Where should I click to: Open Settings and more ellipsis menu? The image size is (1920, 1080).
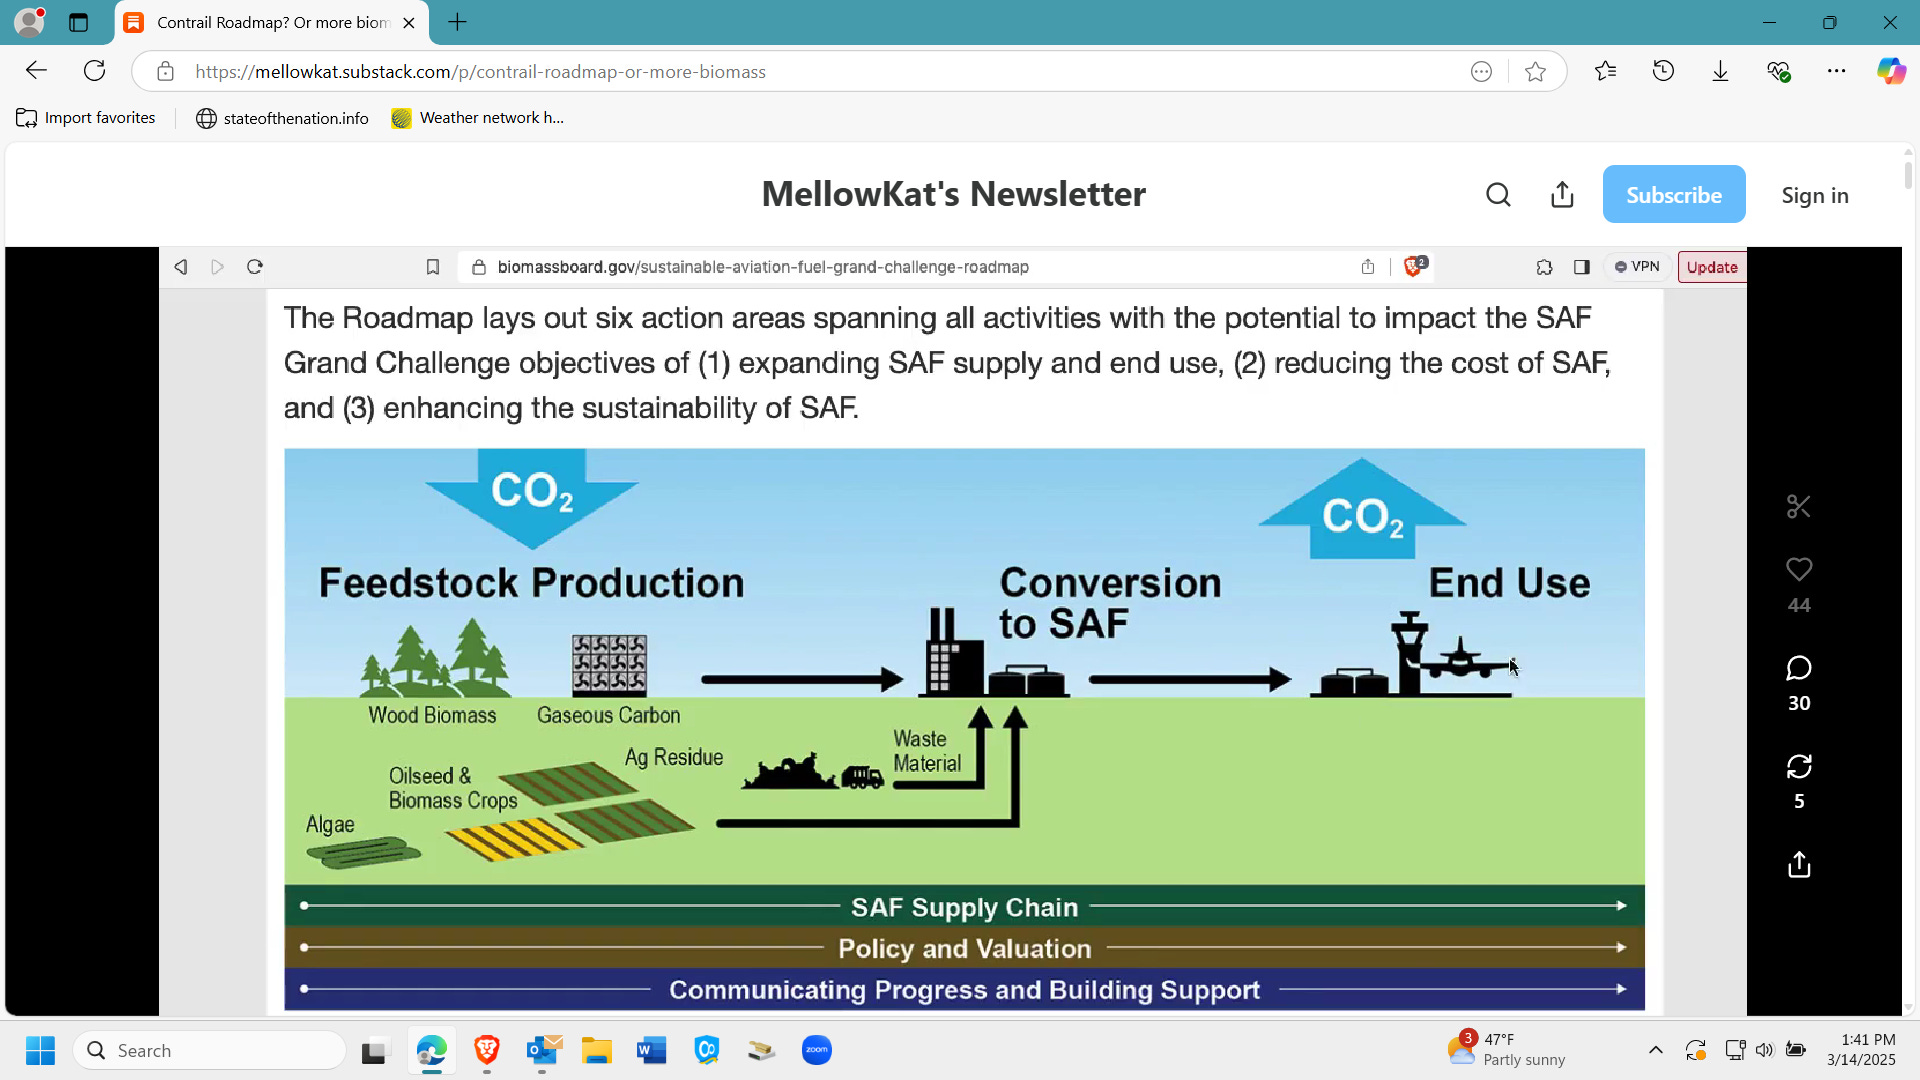click(1836, 71)
